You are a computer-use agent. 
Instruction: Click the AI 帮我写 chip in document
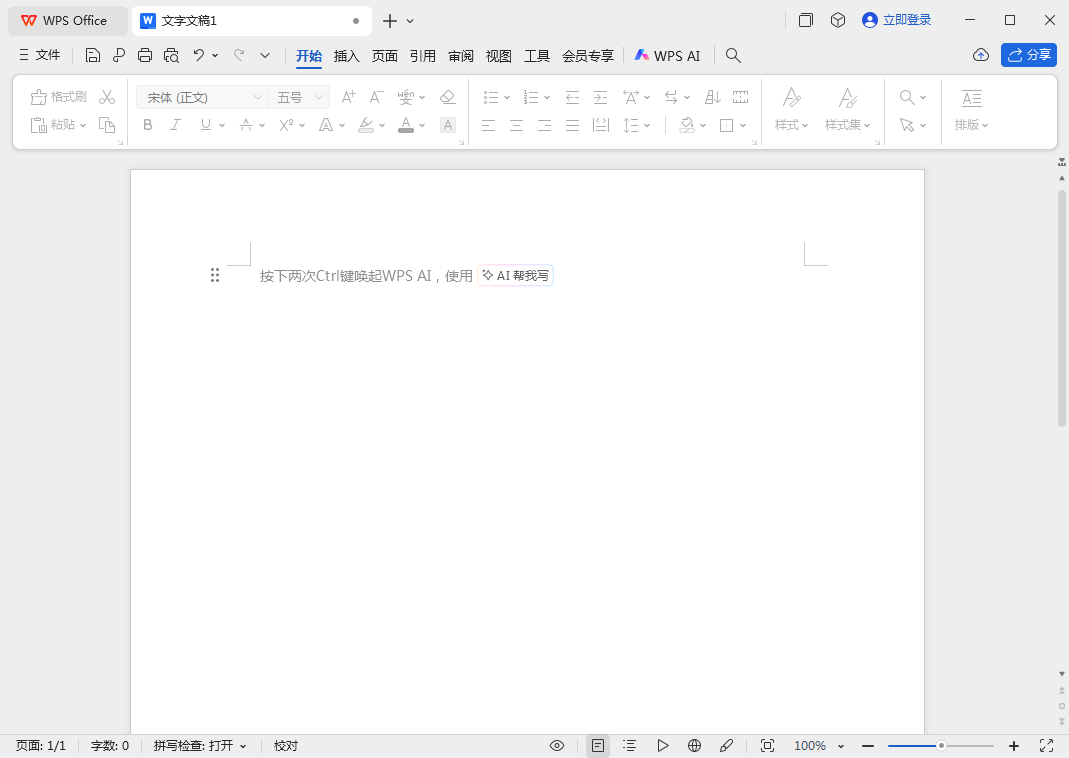516,276
